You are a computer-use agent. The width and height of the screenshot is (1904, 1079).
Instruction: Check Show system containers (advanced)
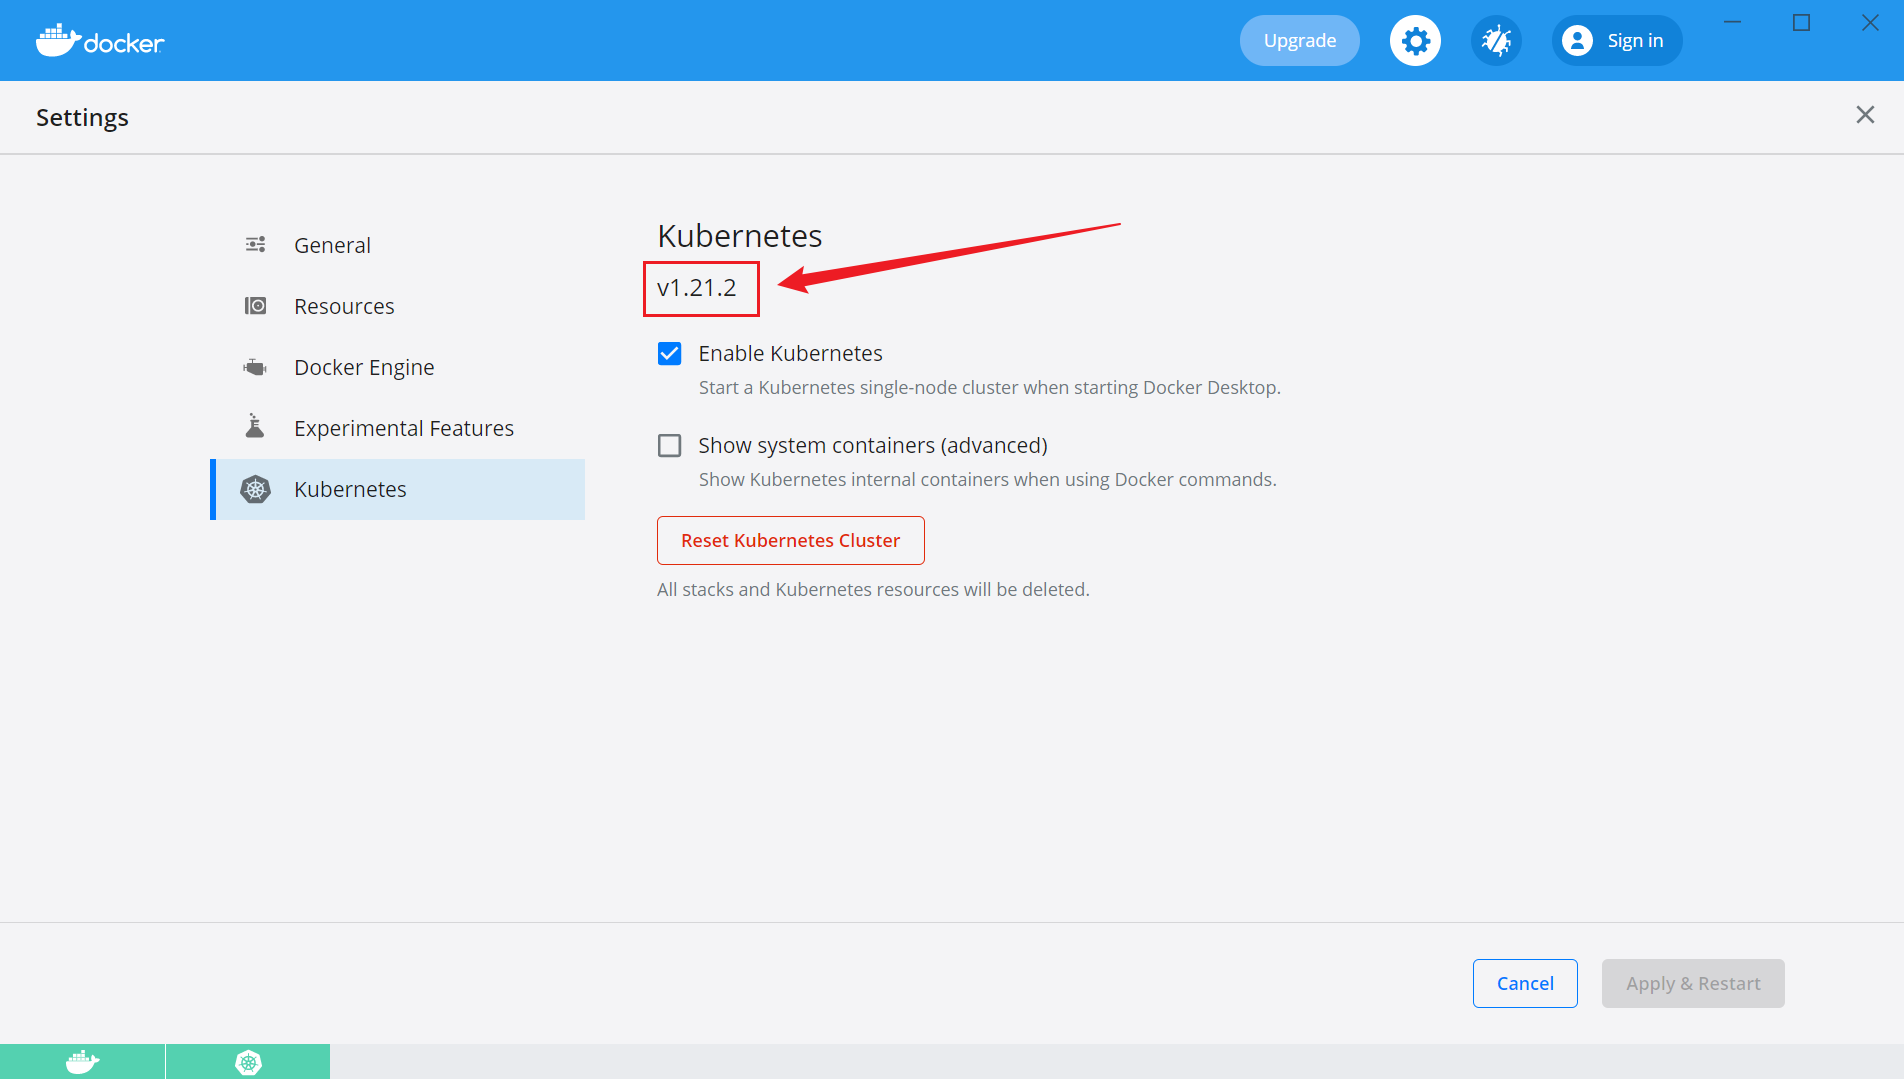[670, 445]
